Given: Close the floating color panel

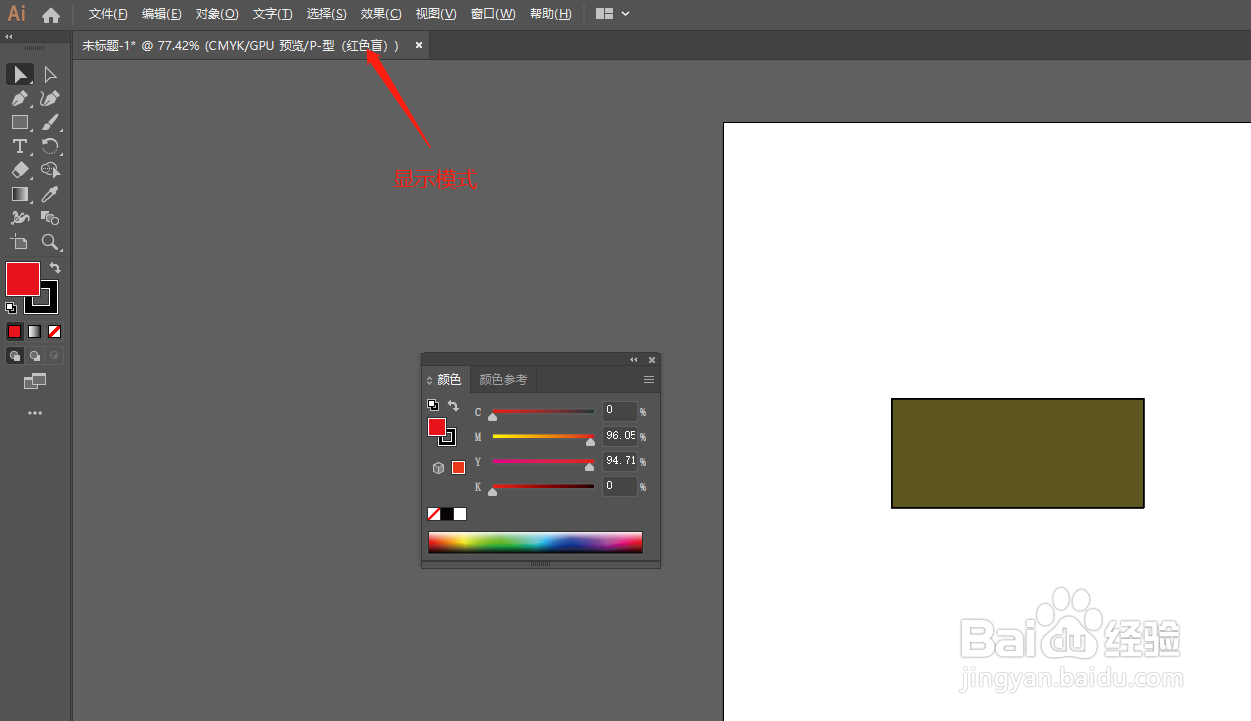Looking at the screenshot, I should [652, 359].
